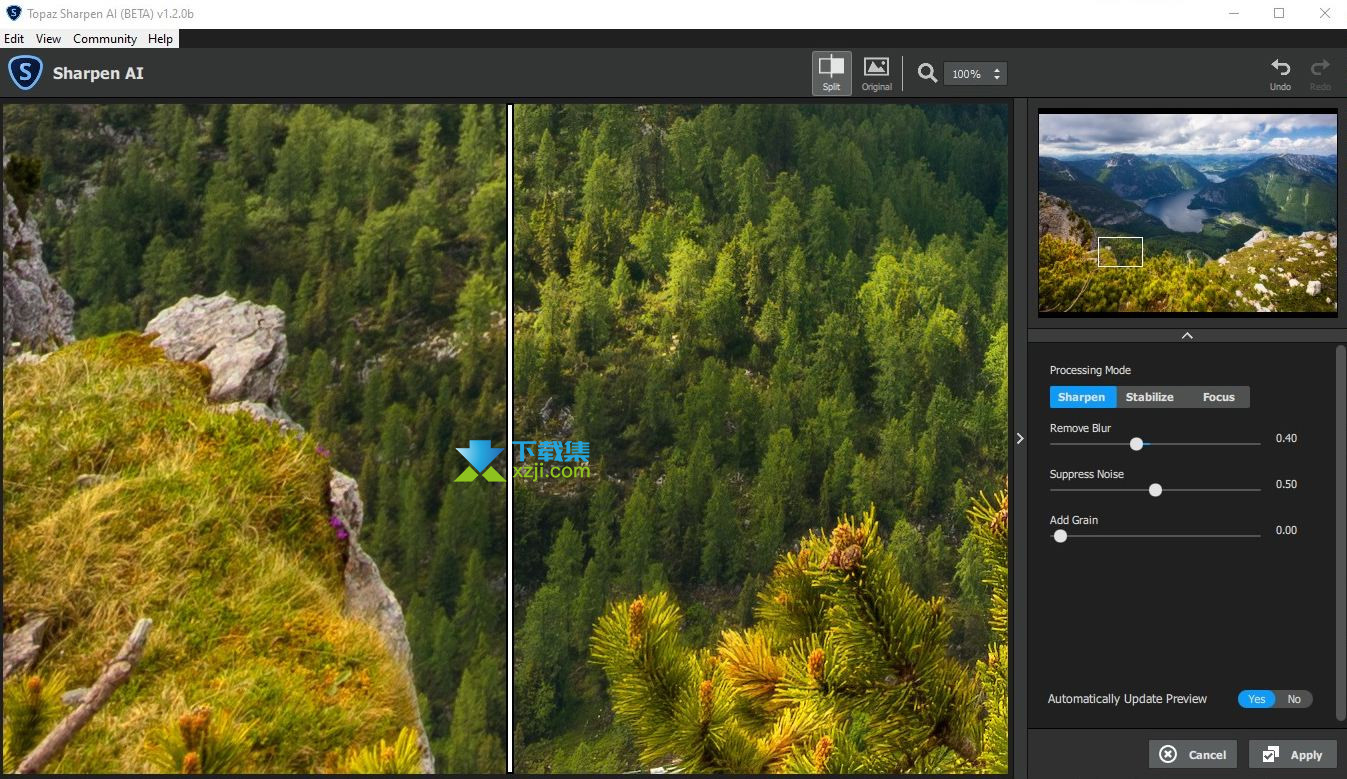This screenshot has width=1347, height=779.
Task: Undo the last change
Action: (1280, 73)
